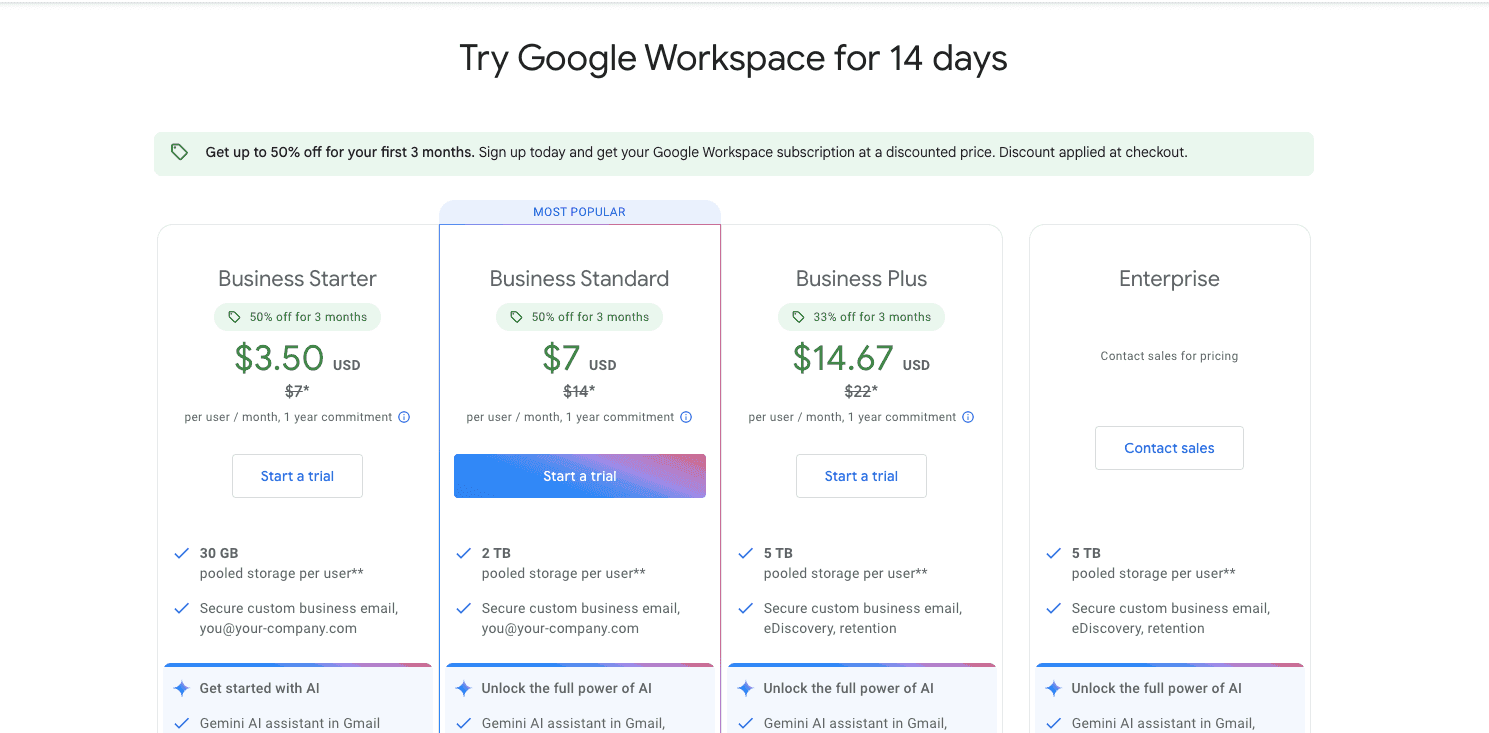The image size is (1489, 733).
Task: Click the checkmark beside 30 GB pooled storage
Action: tap(181, 553)
